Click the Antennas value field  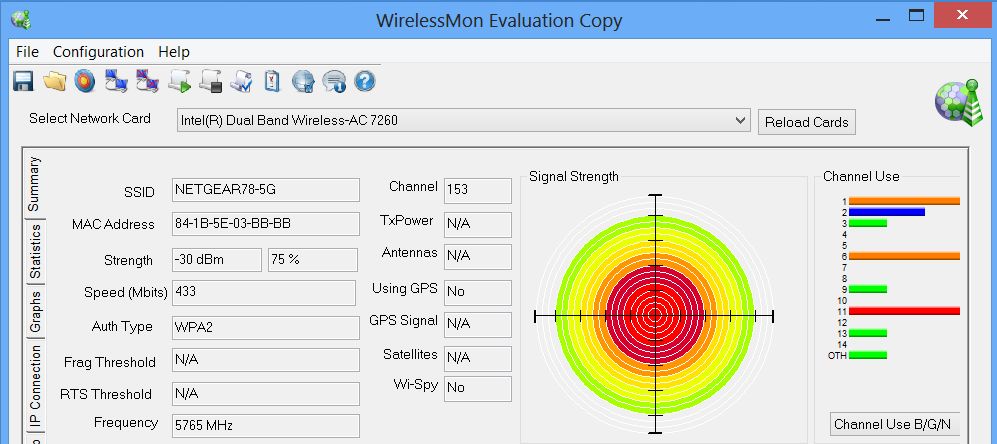pyautogui.click(x=478, y=256)
